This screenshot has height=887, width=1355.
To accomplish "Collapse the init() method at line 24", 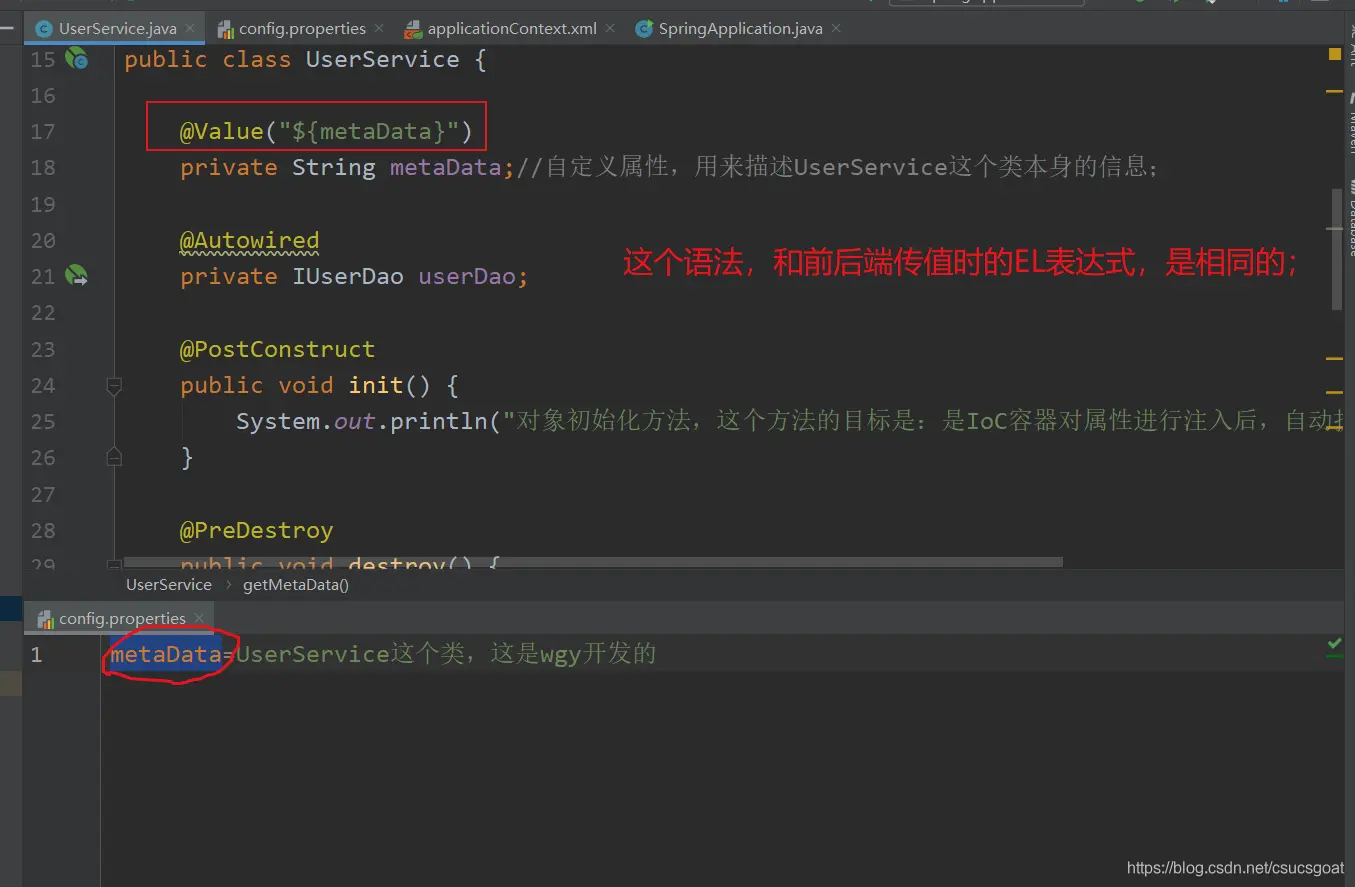I will coord(114,385).
